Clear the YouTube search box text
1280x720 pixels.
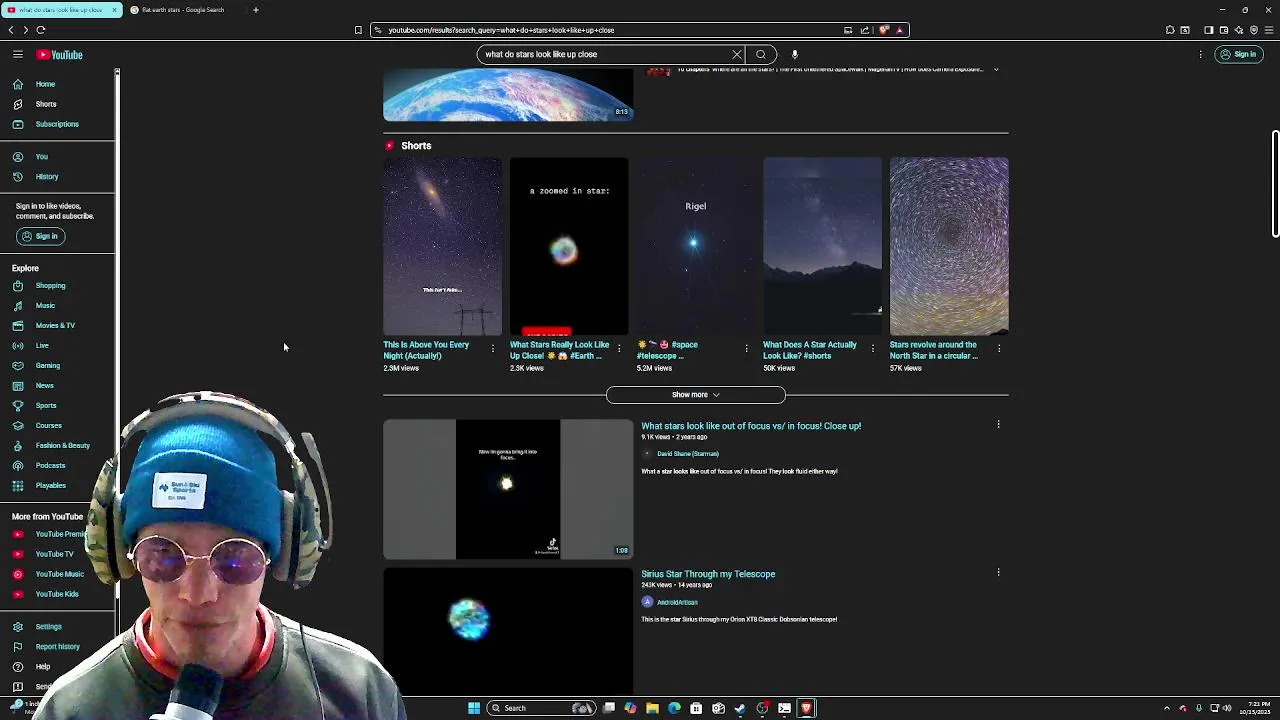737,55
